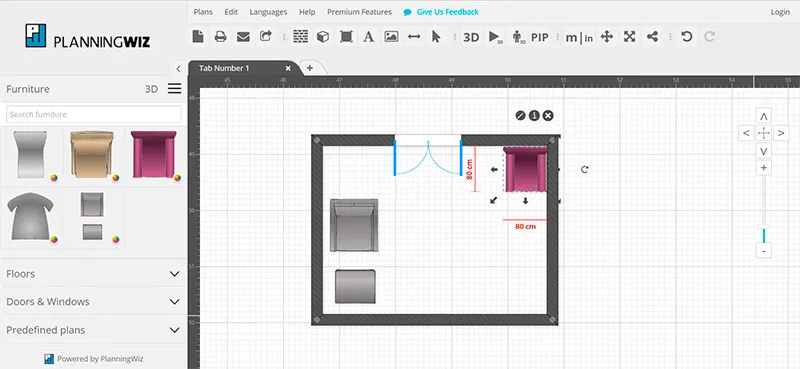The image size is (800, 369).
Task: Click the Login link
Action: pyautogui.click(x=780, y=12)
